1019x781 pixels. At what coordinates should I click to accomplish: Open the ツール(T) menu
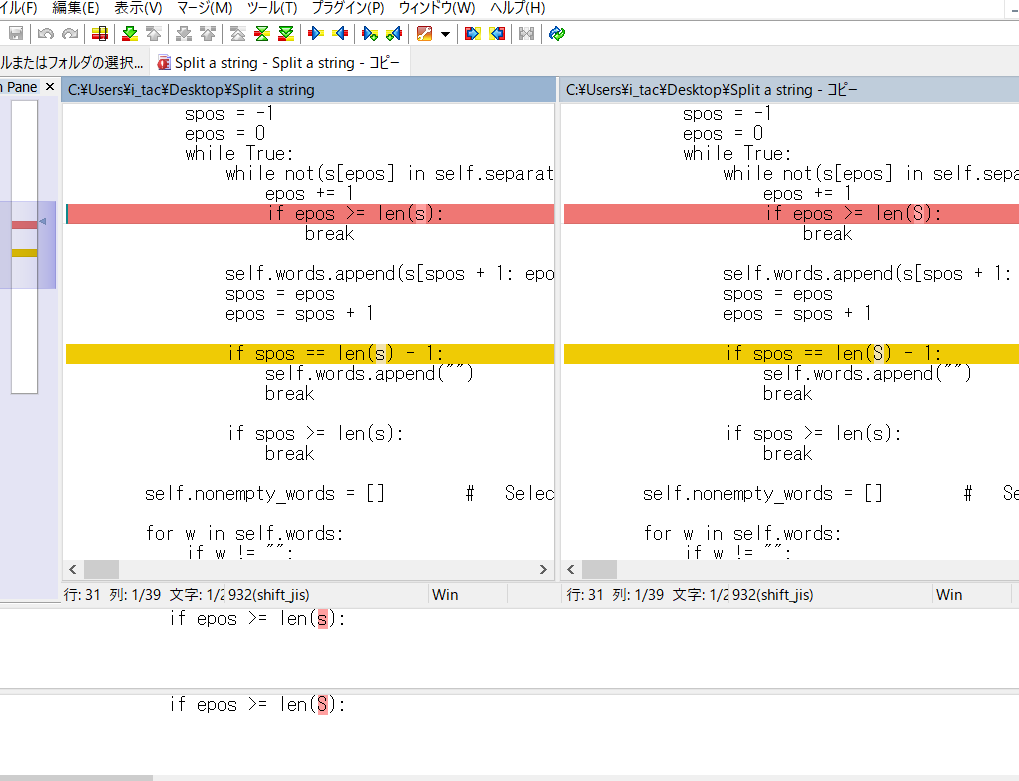[271, 8]
